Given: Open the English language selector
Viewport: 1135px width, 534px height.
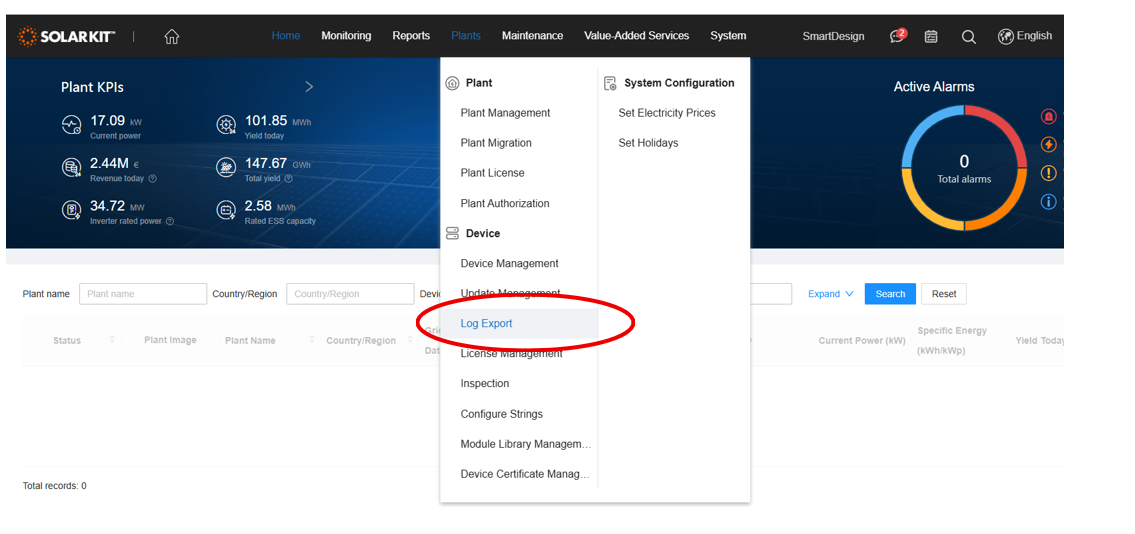Looking at the screenshot, I should [1025, 36].
